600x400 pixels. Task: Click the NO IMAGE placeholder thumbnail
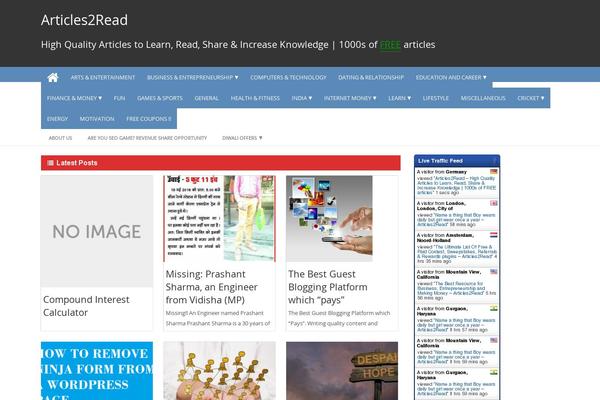(x=97, y=231)
